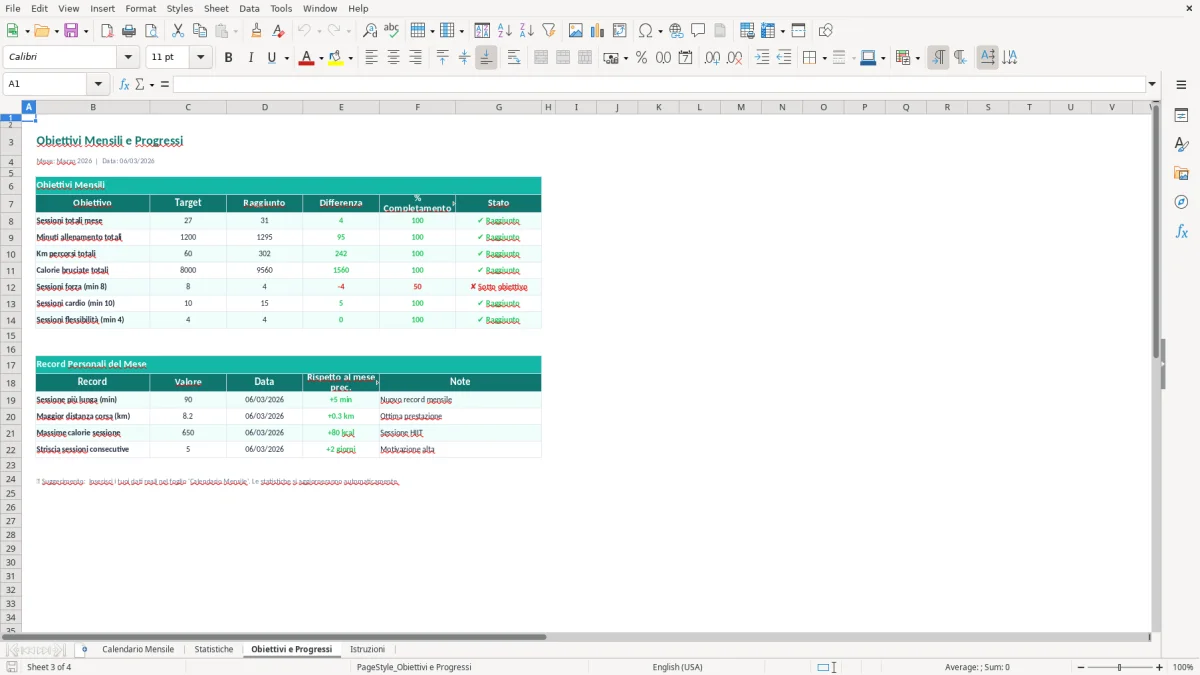Click the Insert Comment icon
1200x675 pixels.
[698, 31]
